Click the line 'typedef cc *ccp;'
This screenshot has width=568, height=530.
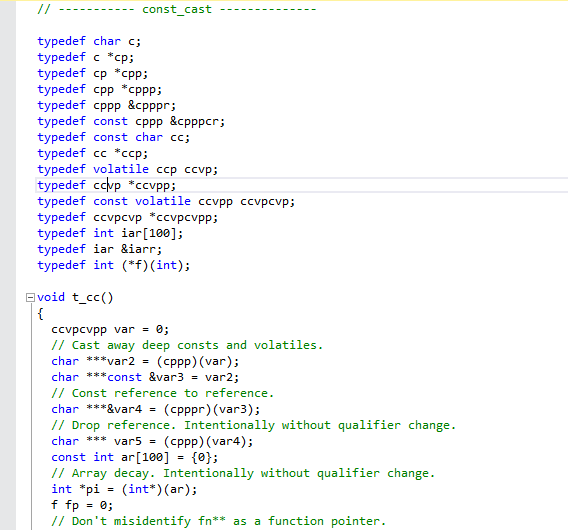[x=93, y=153]
